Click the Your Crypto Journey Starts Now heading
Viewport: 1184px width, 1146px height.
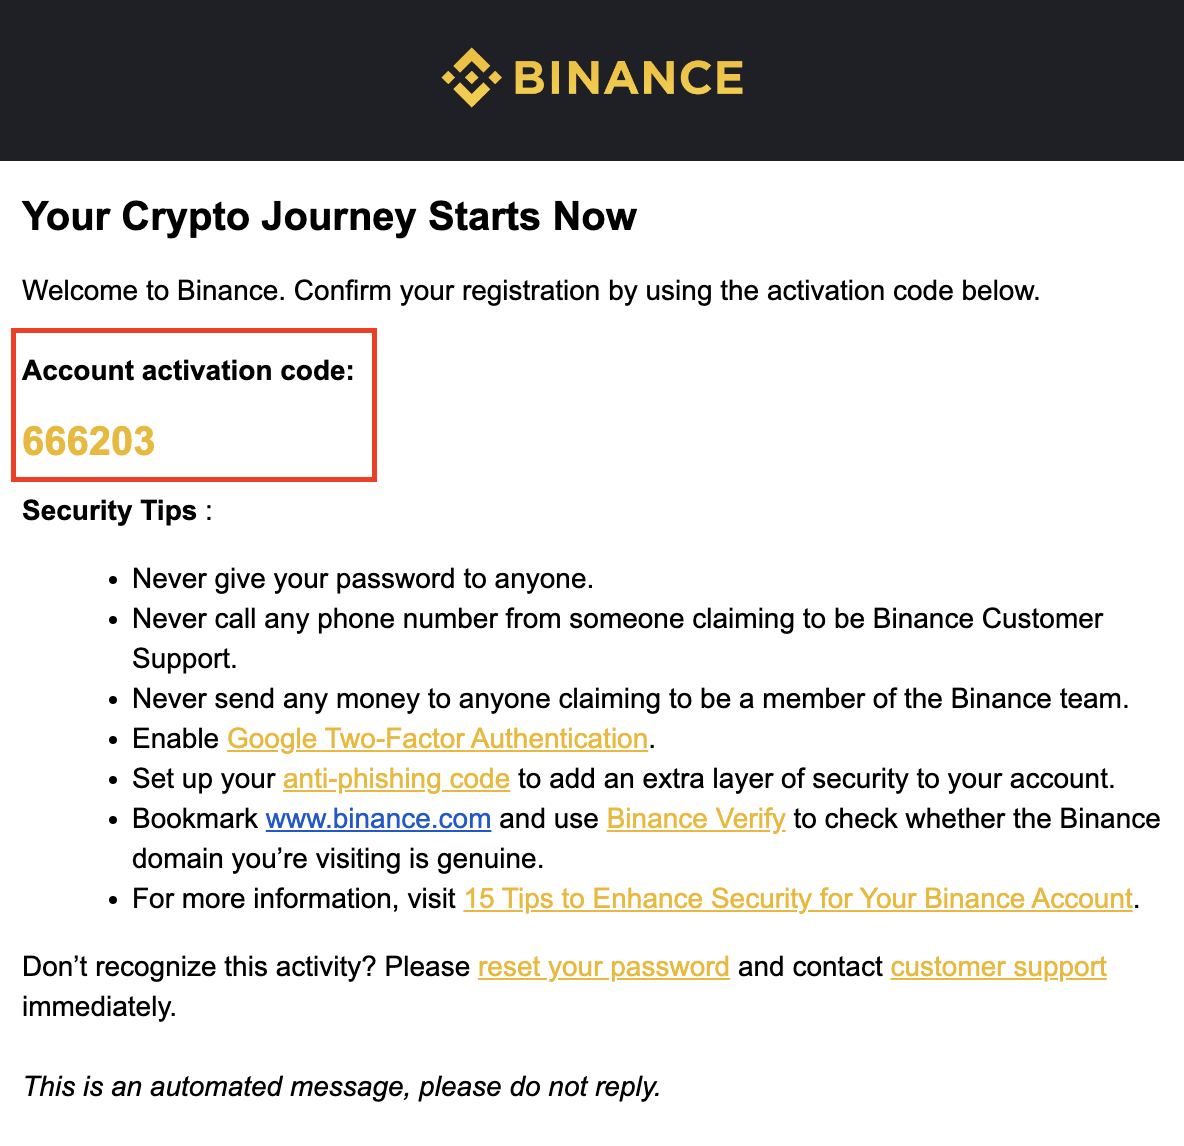pyautogui.click(x=329, y=217)
